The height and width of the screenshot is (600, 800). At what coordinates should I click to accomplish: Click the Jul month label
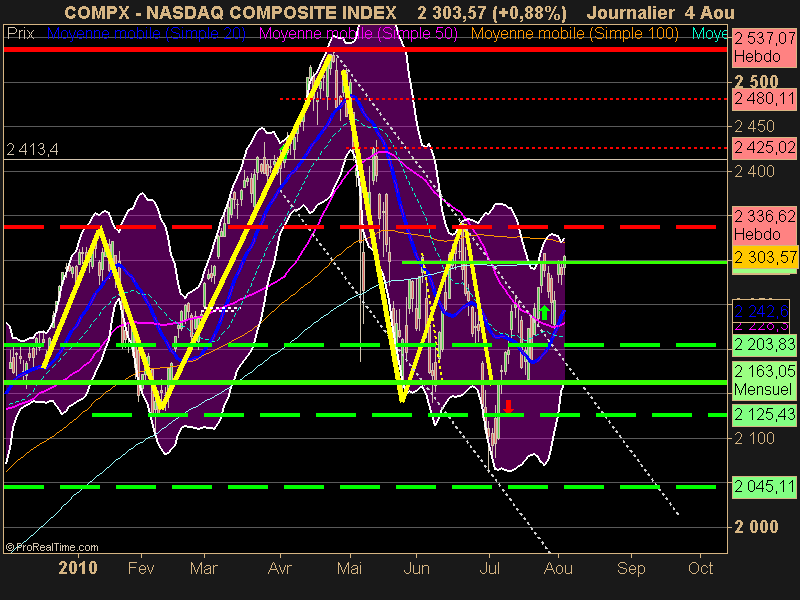point(489,568)
